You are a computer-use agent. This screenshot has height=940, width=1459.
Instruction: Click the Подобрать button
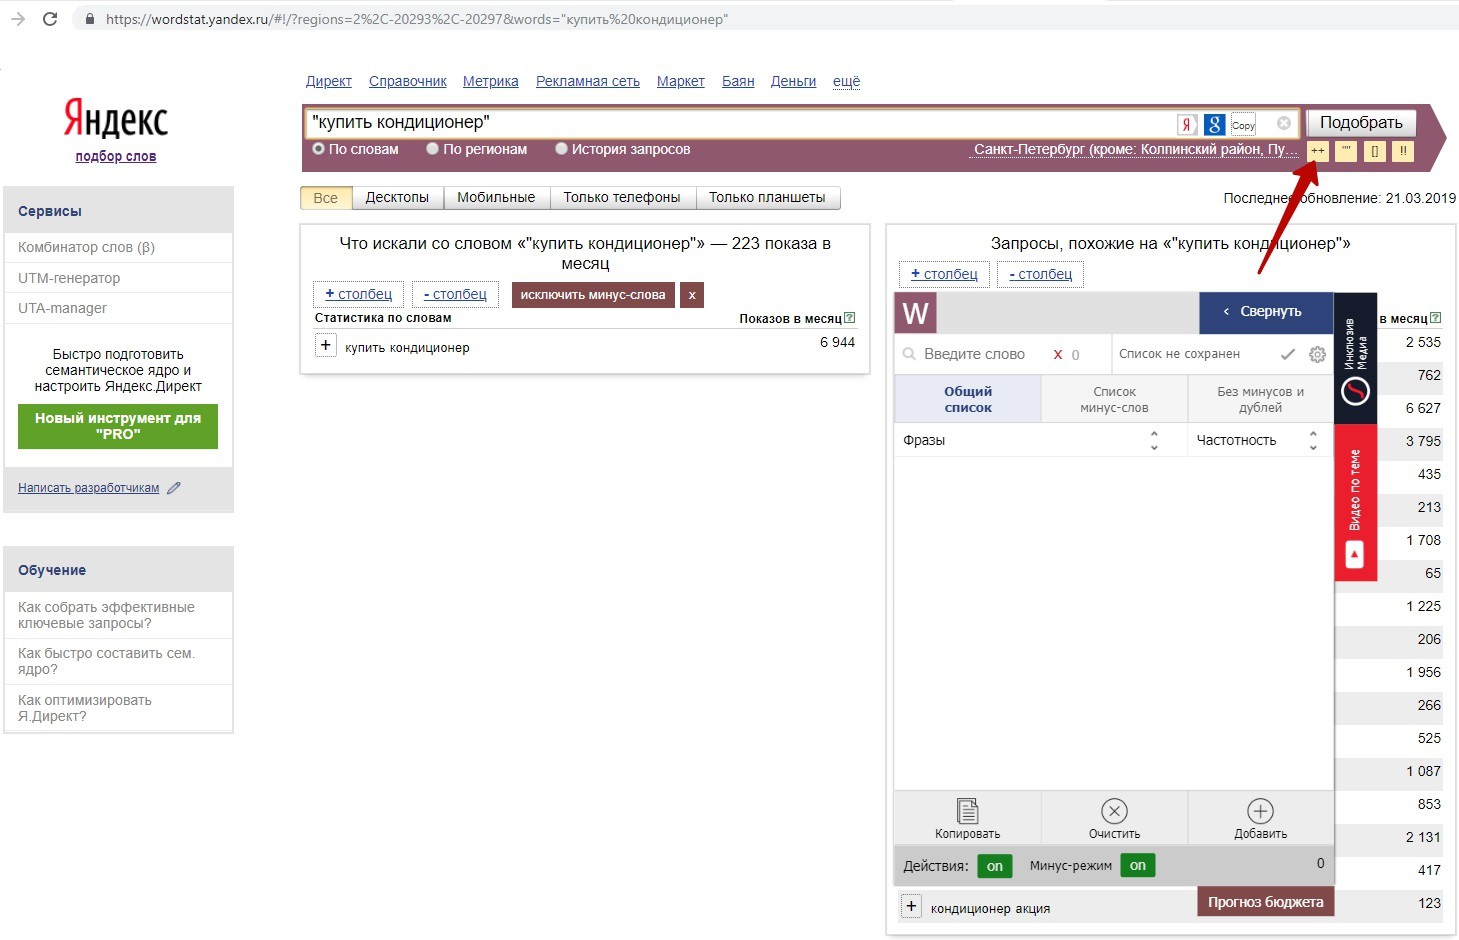(x=1361, y=123)
